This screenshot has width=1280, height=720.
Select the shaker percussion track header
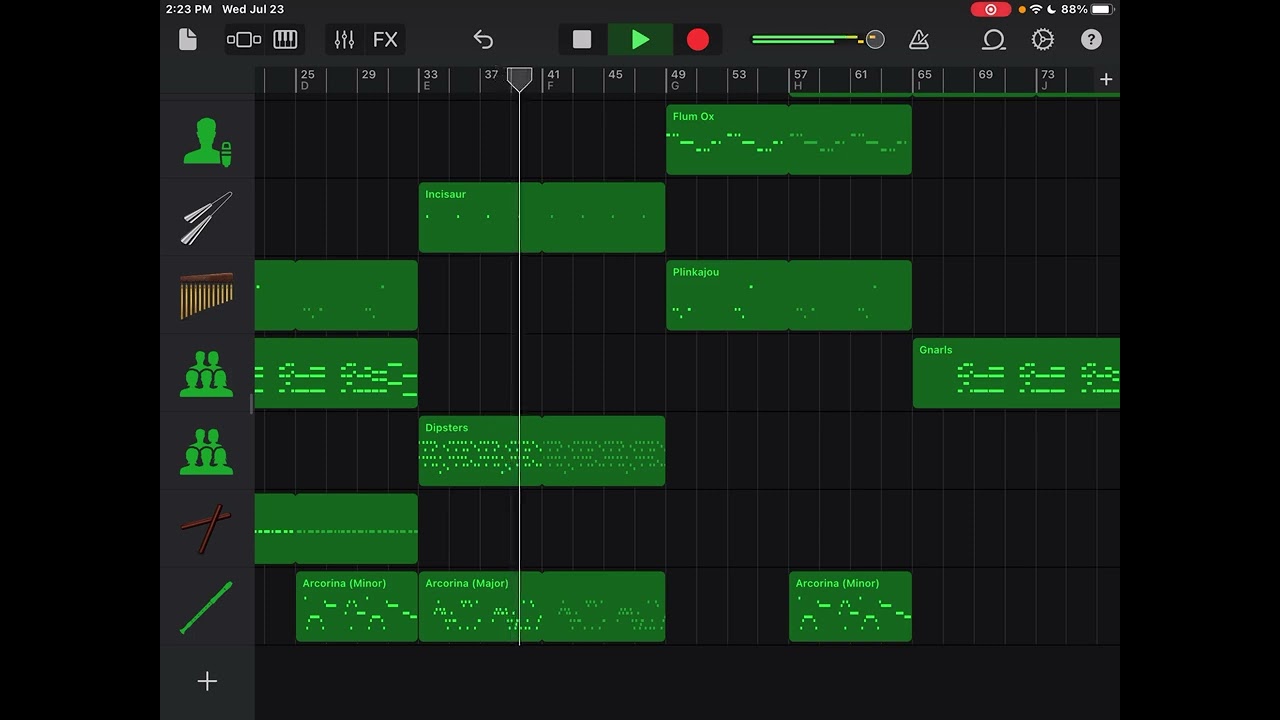pos(207,218)
